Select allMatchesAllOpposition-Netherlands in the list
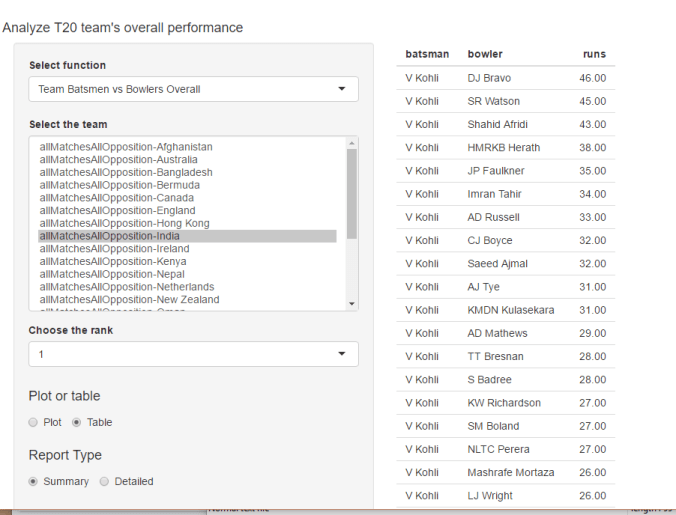This screenshot has width=676, height=515. pyautogui.click(x=127, y=287)
